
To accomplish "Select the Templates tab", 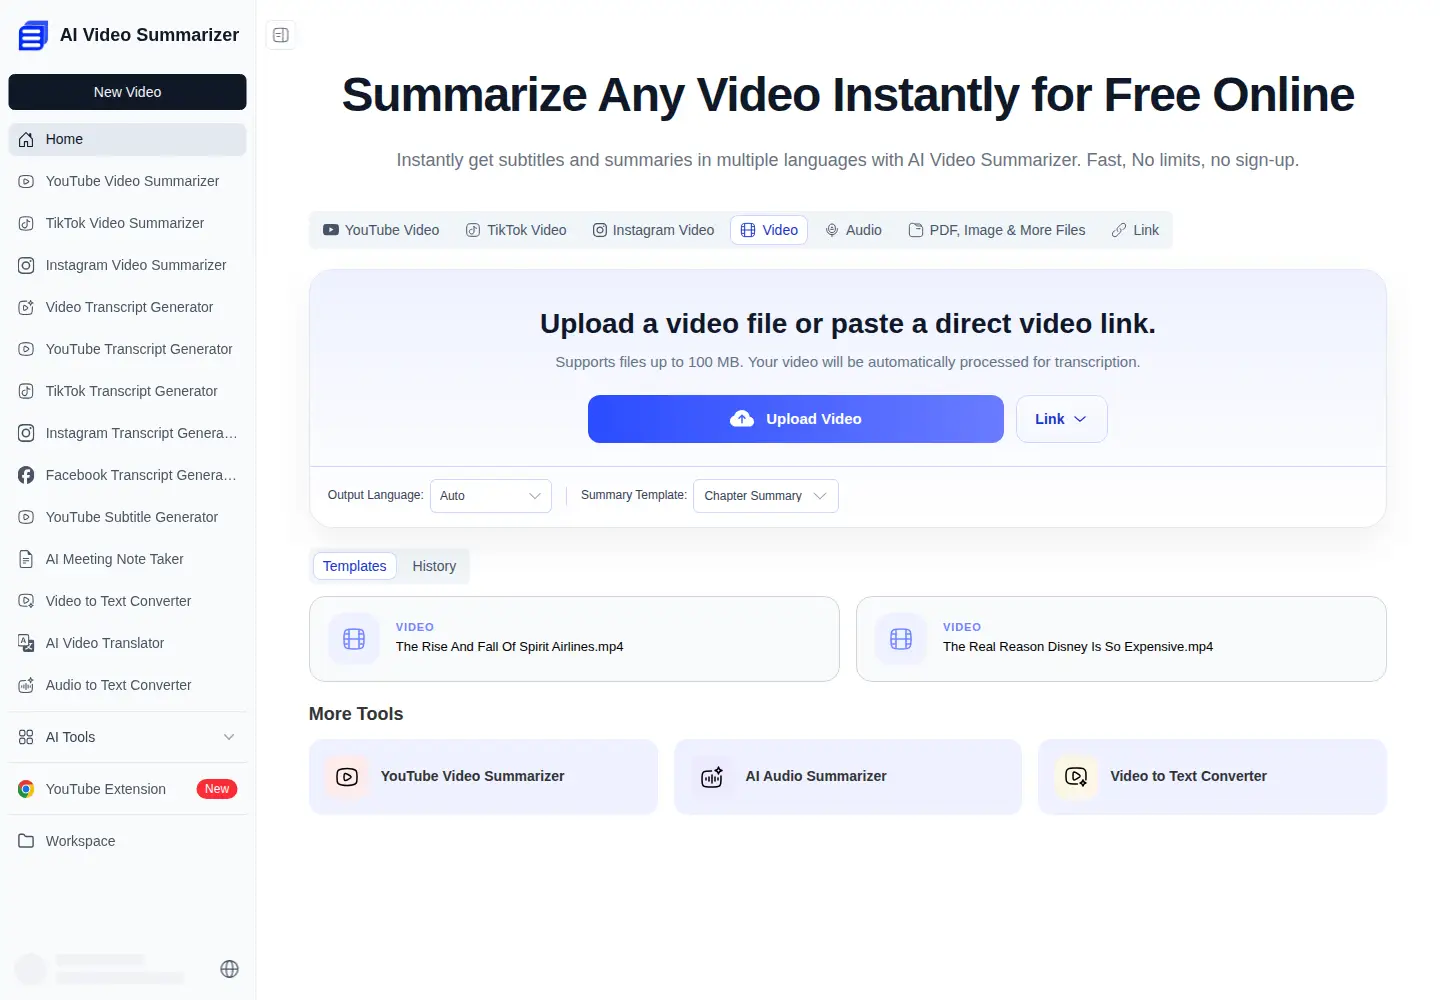I will tap(355, 566).
